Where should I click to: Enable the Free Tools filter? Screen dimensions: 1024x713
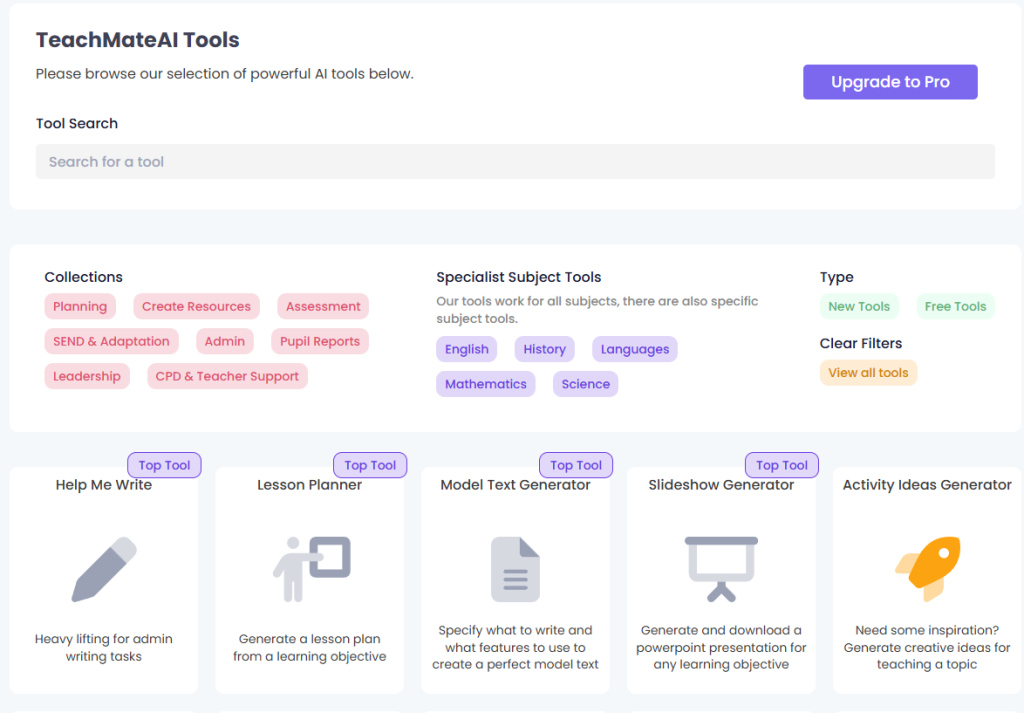click(x=955, y=306)
